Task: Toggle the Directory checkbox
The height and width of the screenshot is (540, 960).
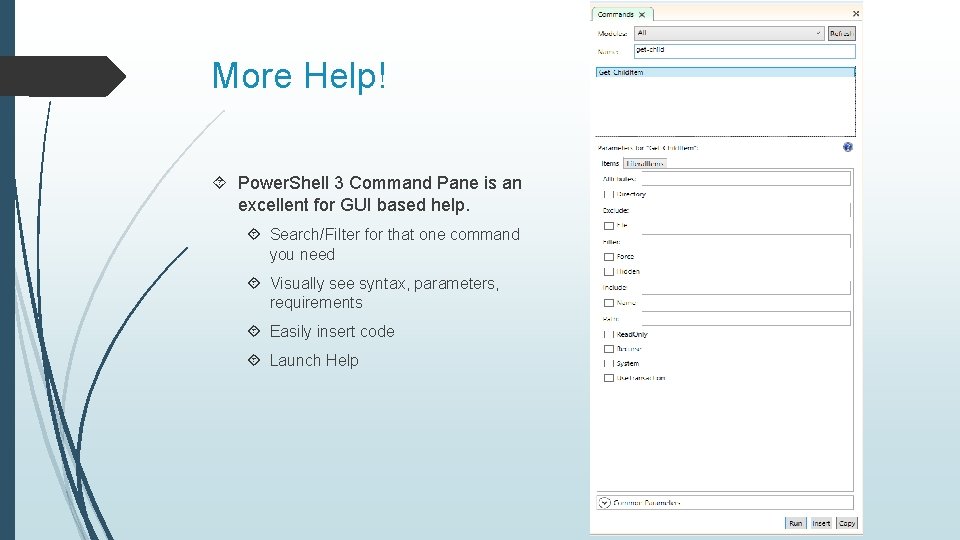Action: coord(609,194)
